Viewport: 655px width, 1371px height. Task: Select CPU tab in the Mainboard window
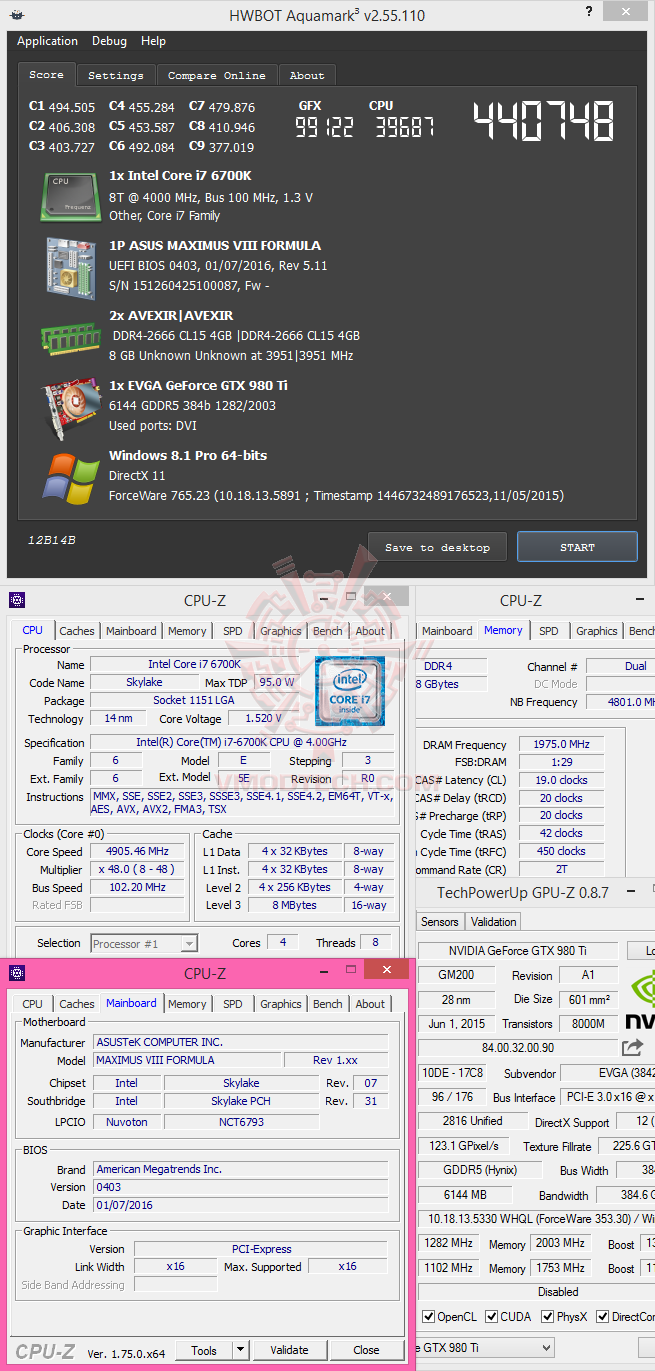[33, 1004]
